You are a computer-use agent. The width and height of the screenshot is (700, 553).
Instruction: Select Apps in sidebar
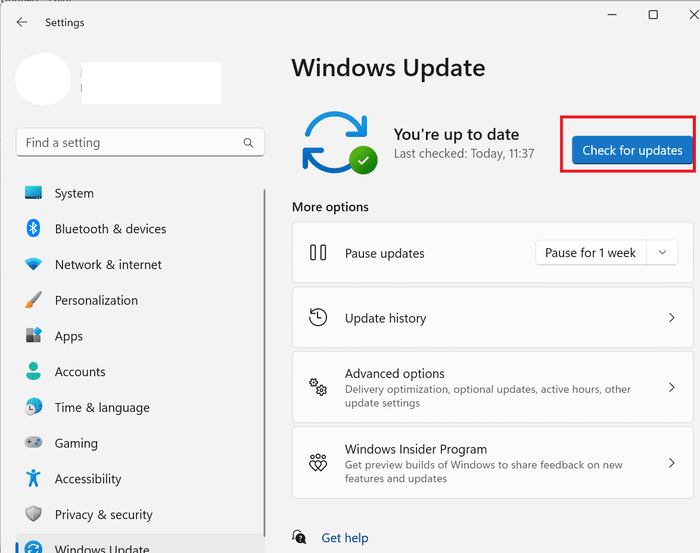[140, 336]
